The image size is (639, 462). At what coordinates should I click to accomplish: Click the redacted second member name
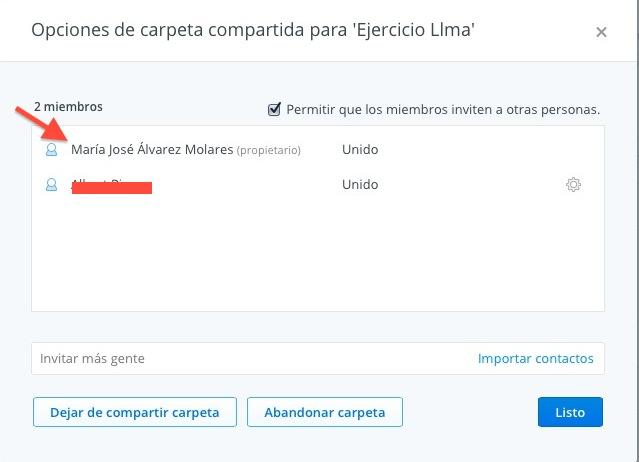point(111,186)
